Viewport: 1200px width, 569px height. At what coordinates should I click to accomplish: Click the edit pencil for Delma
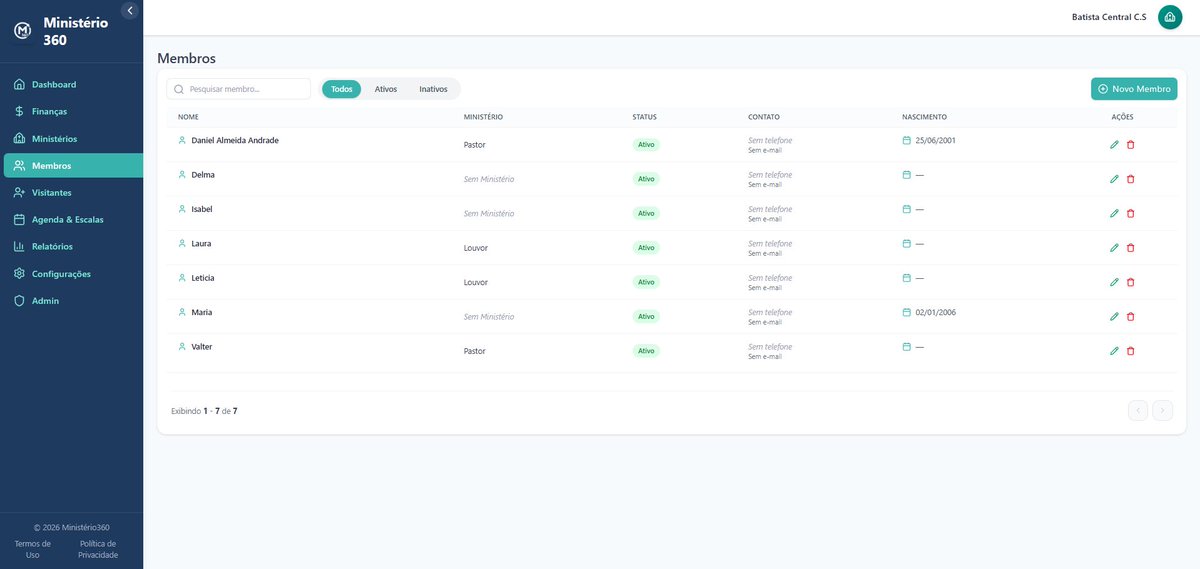tap(1114, 179)
